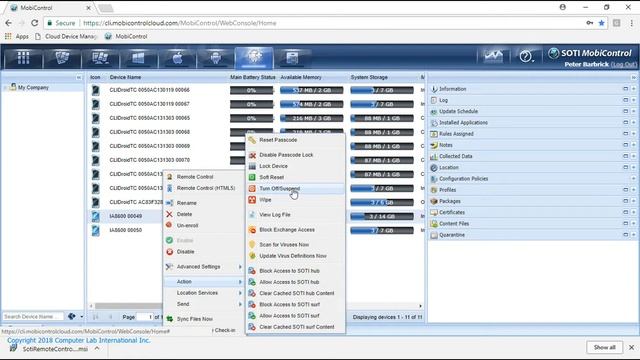Click Show all downloads button
The image size is (640, 360).
604,347
